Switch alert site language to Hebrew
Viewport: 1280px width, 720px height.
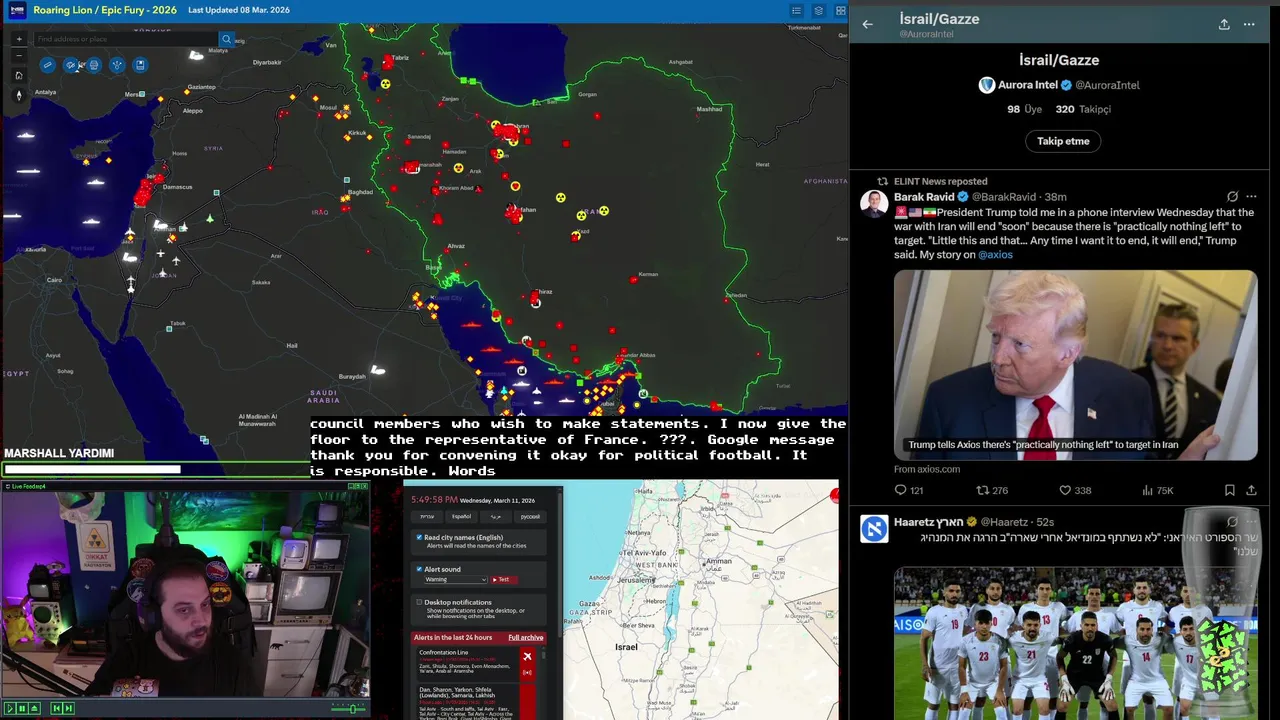(427, 517)
